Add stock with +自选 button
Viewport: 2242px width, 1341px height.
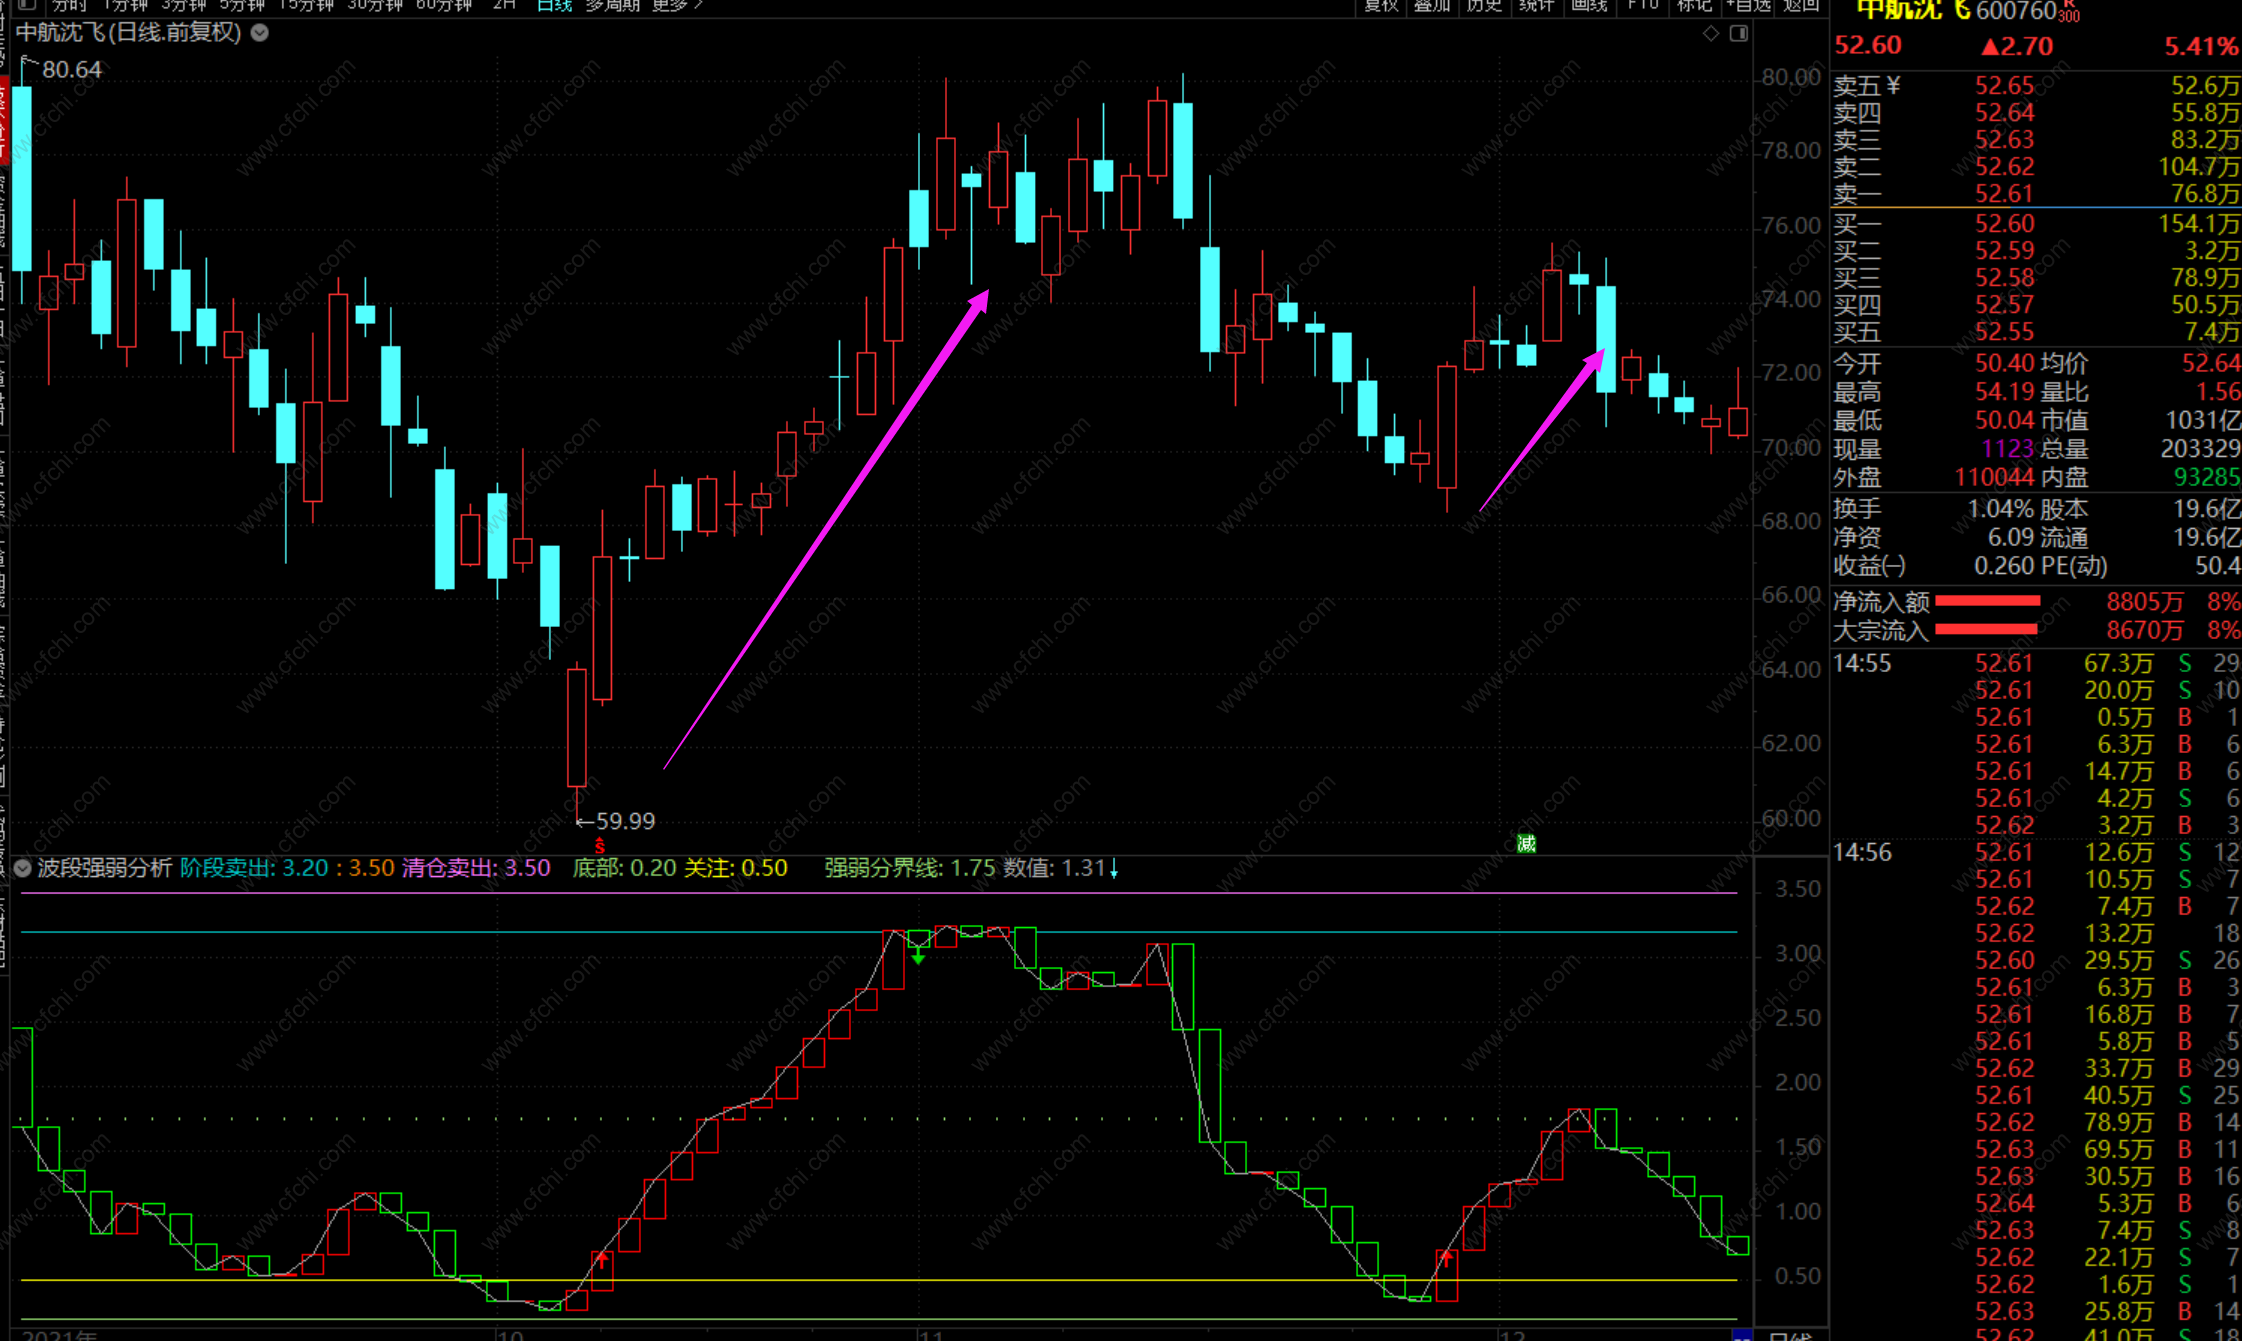(x=1748, y=5)
